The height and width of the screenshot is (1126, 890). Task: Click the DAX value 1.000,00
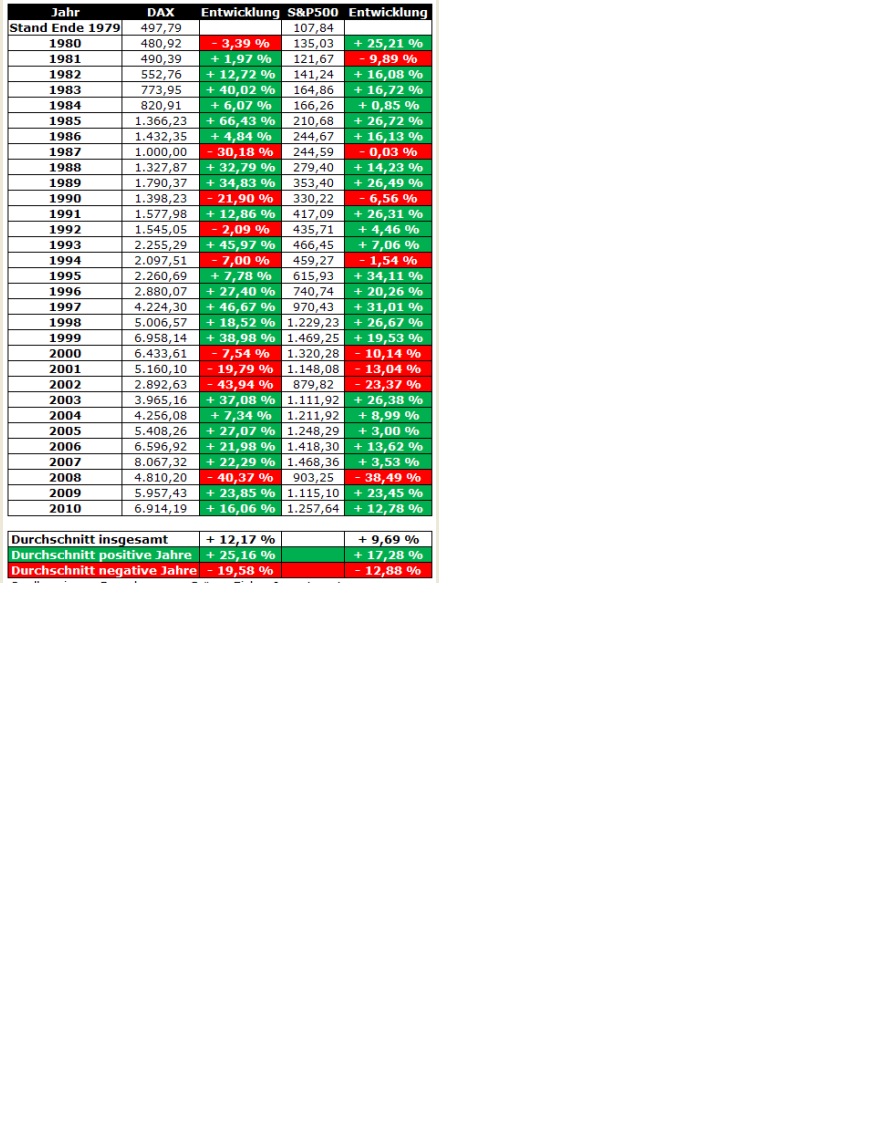point(161,152)
